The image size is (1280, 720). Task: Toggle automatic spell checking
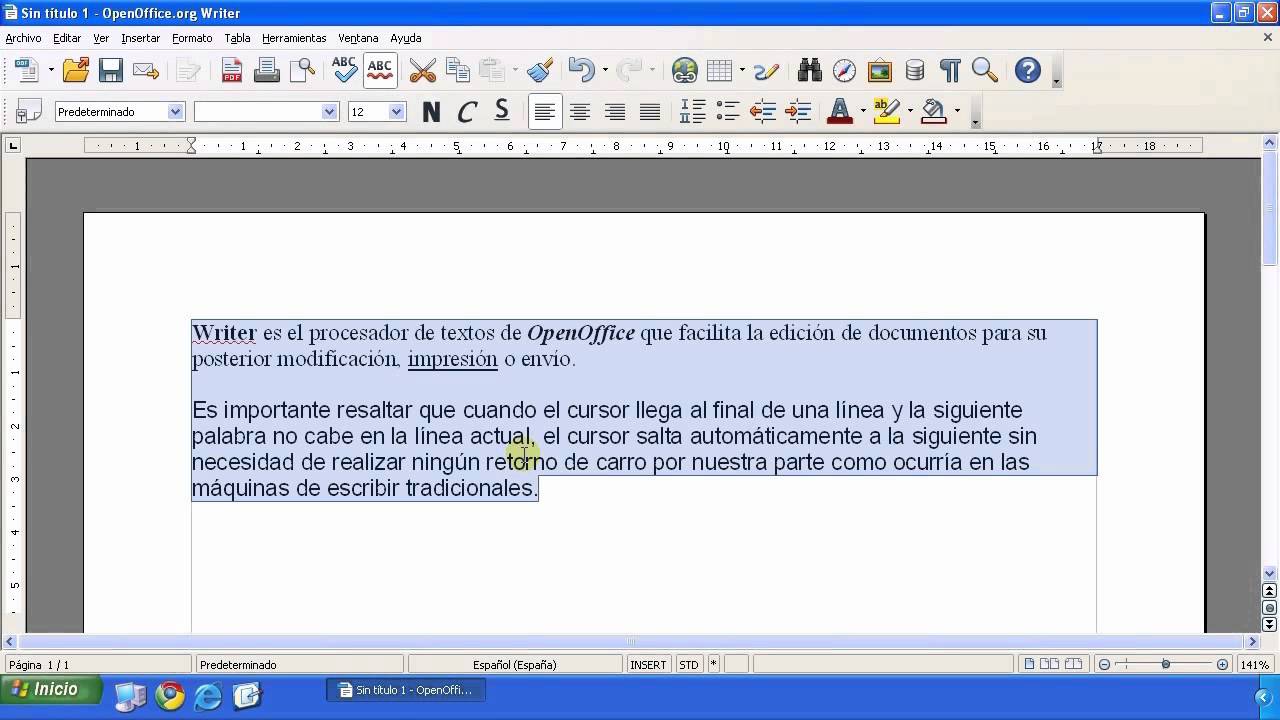click(x=380, y=70)
